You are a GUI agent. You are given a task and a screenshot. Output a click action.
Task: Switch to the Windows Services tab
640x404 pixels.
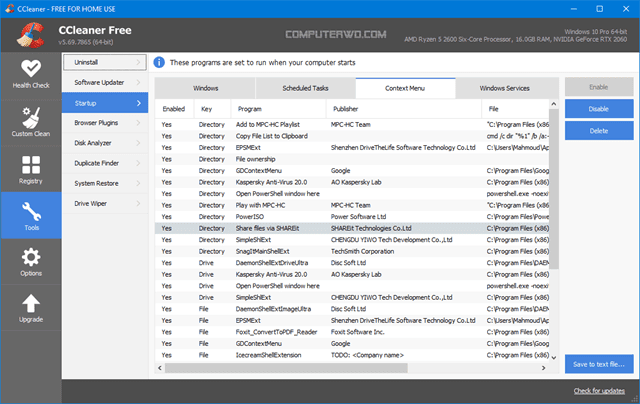tap(505, 88)
